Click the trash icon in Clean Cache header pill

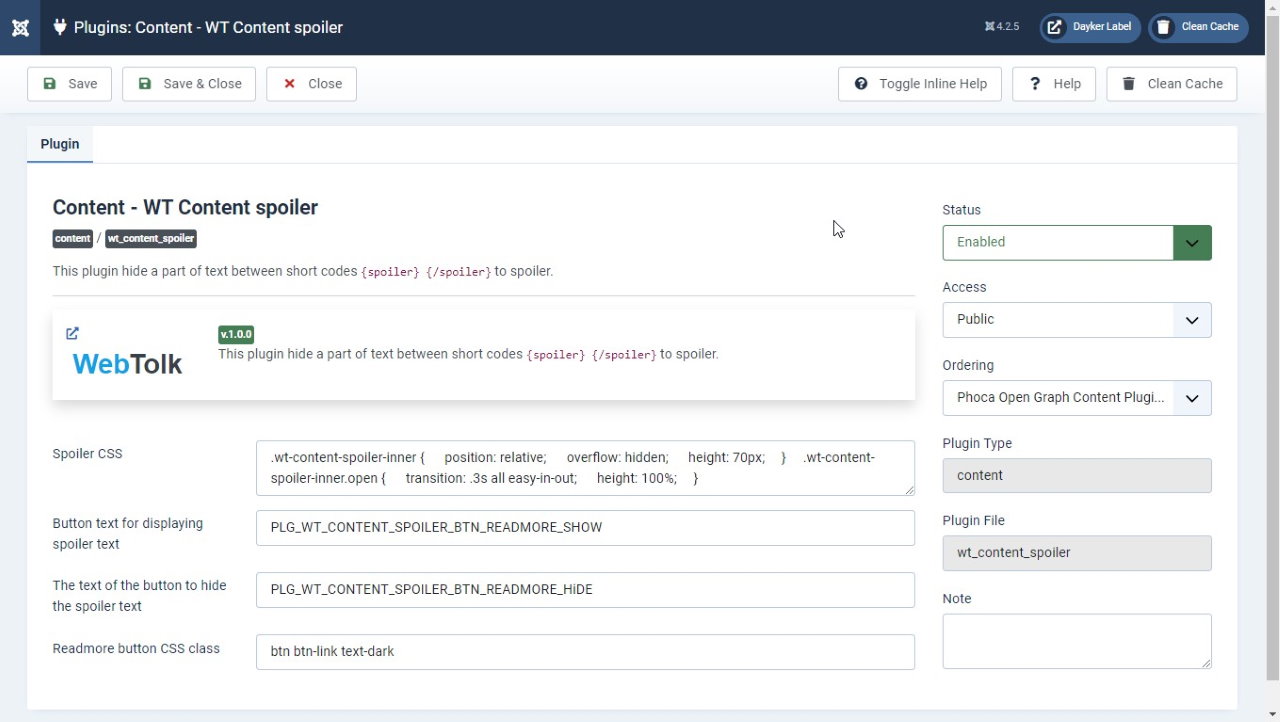click(1163, 27)
